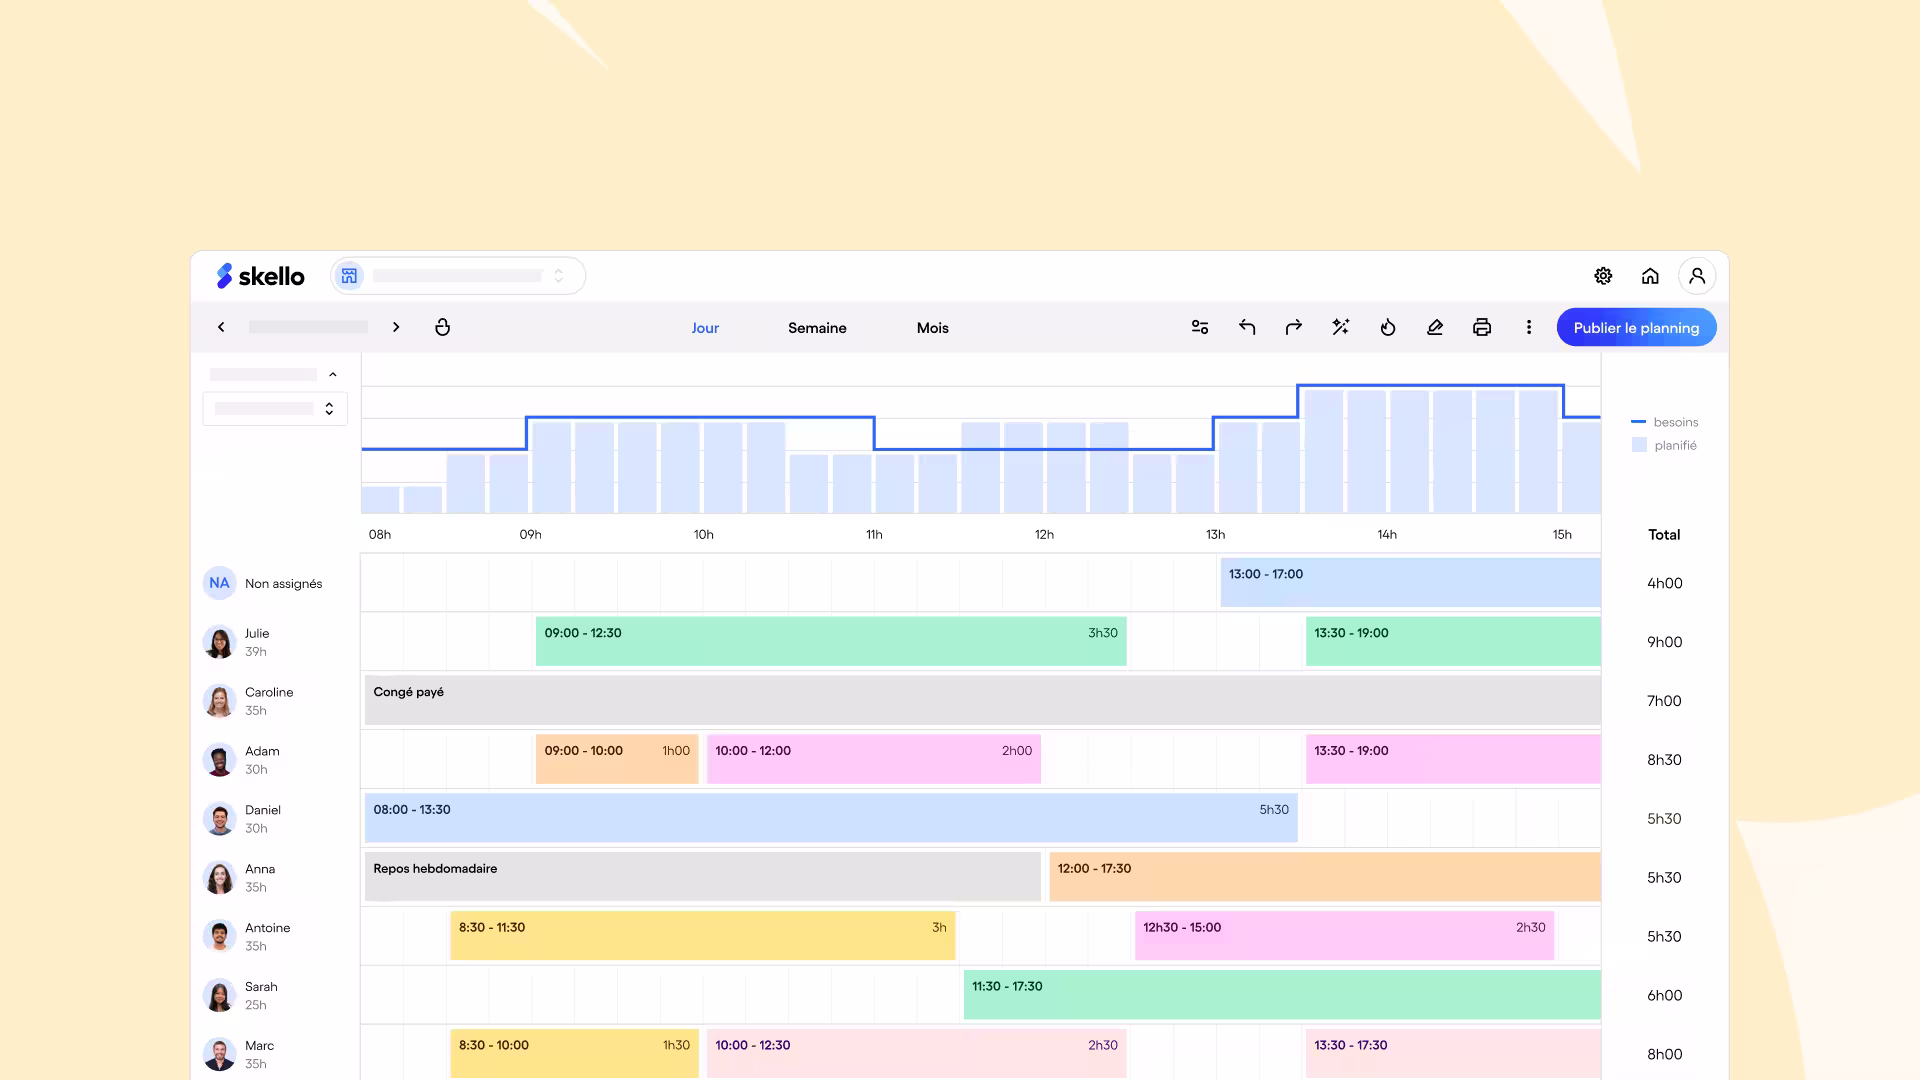Screen dimensions: 1920x1080
Task: Click the light blue planifié legend swatch
Action: tap(1639, 445)
